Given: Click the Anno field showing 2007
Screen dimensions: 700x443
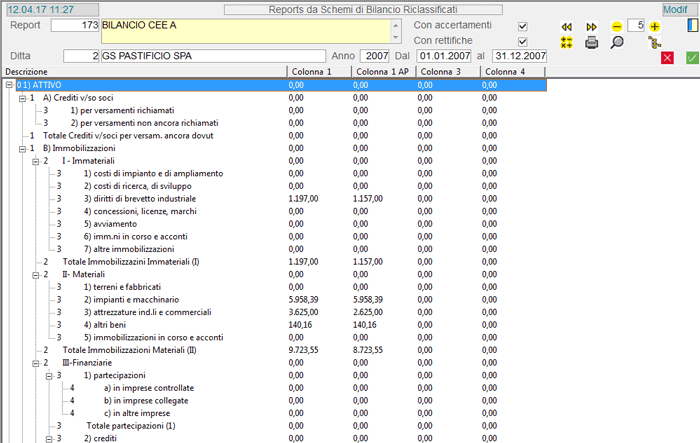Looking at the screenshot, I should 375,56.
